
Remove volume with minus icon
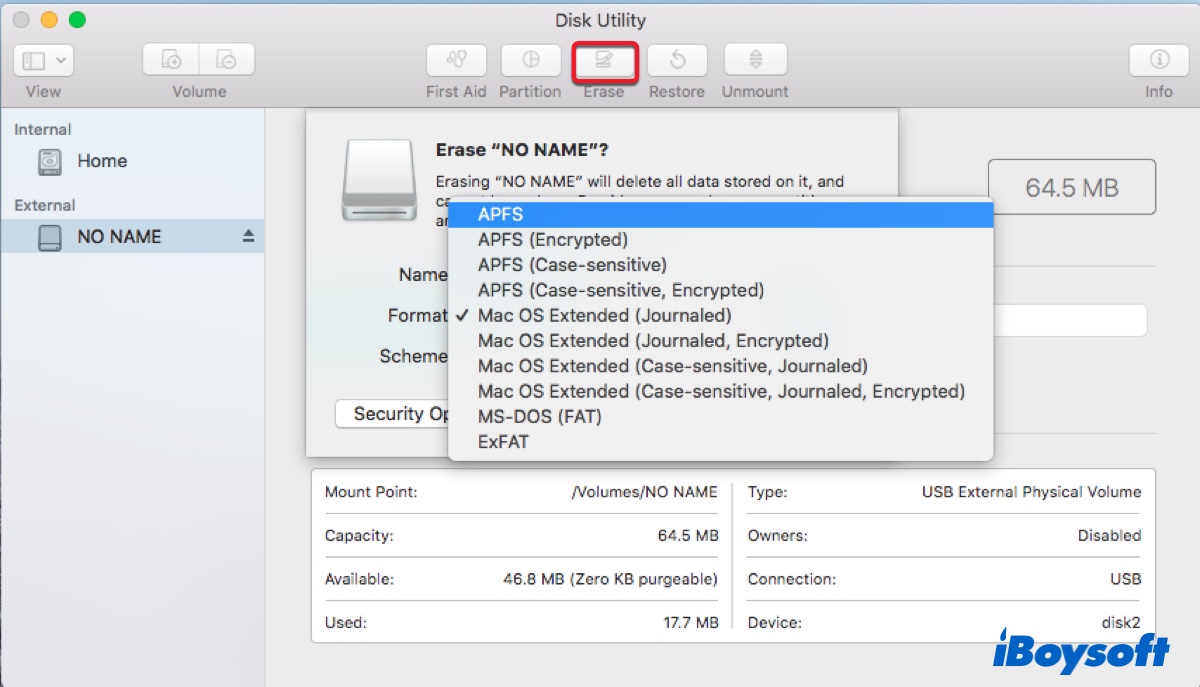tap(226, 61)
